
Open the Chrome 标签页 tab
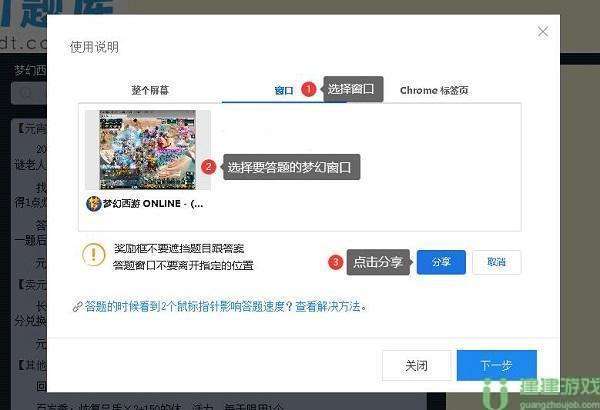(x=434, y=90)
